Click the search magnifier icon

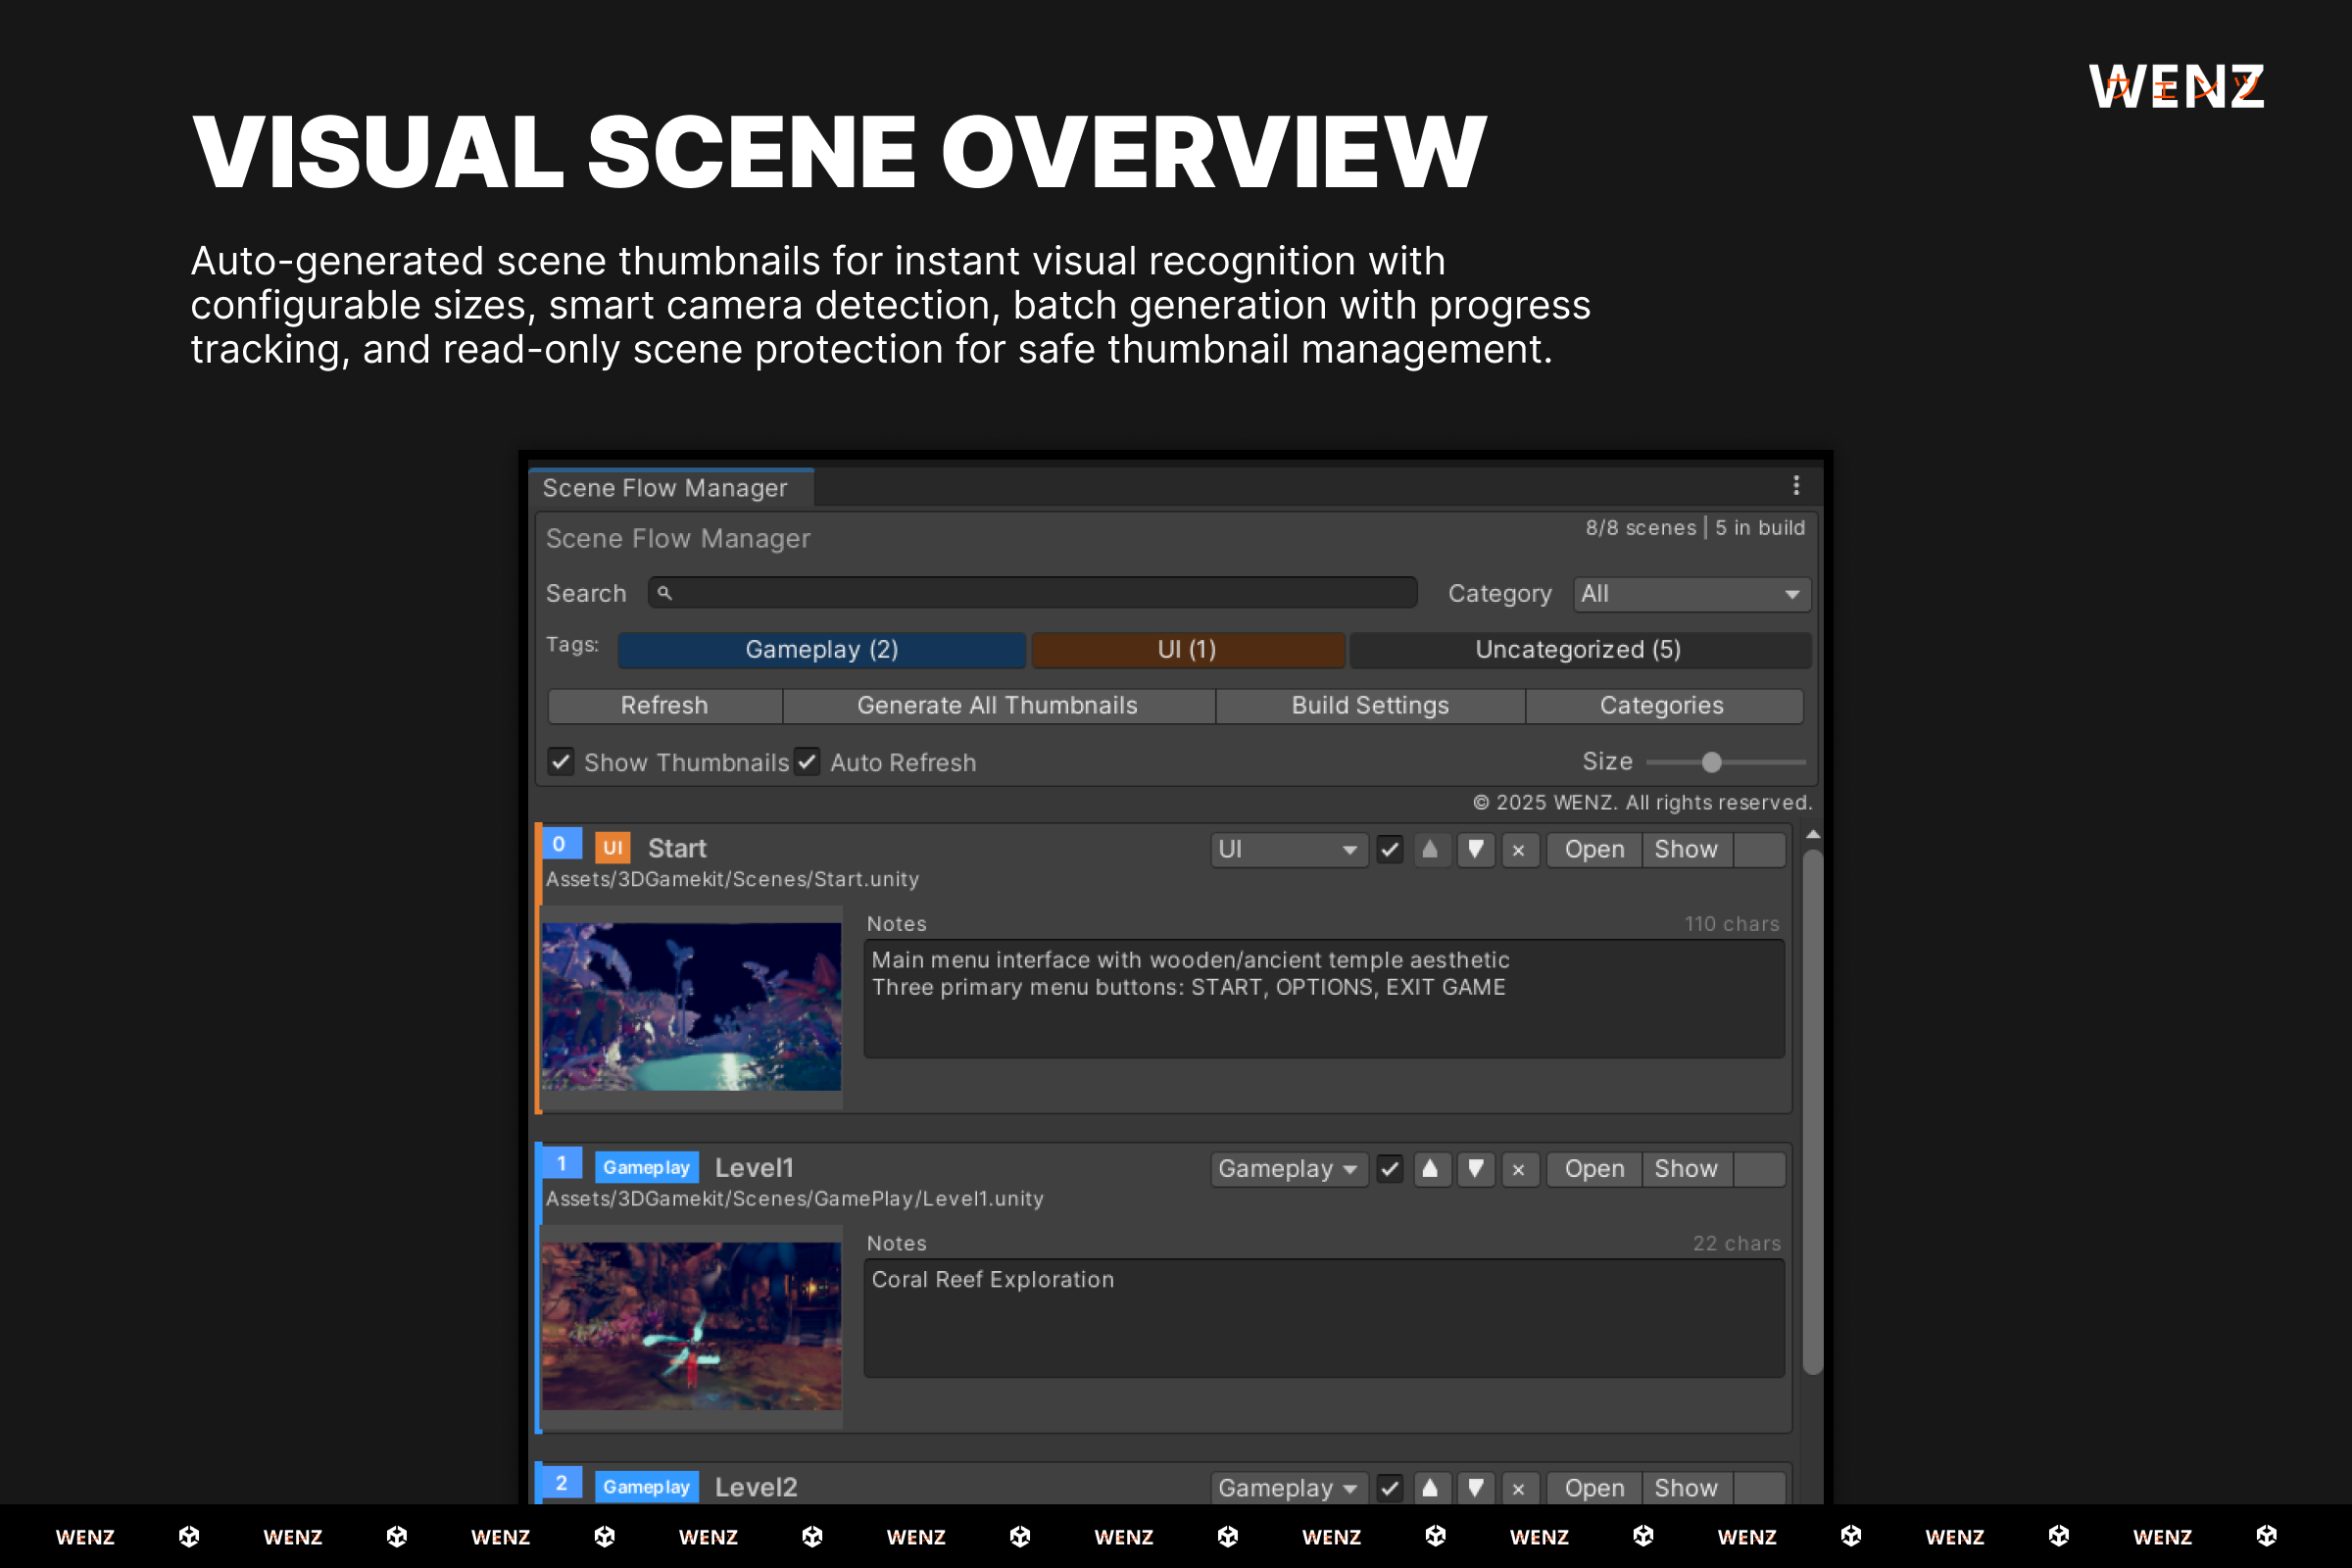664,593
